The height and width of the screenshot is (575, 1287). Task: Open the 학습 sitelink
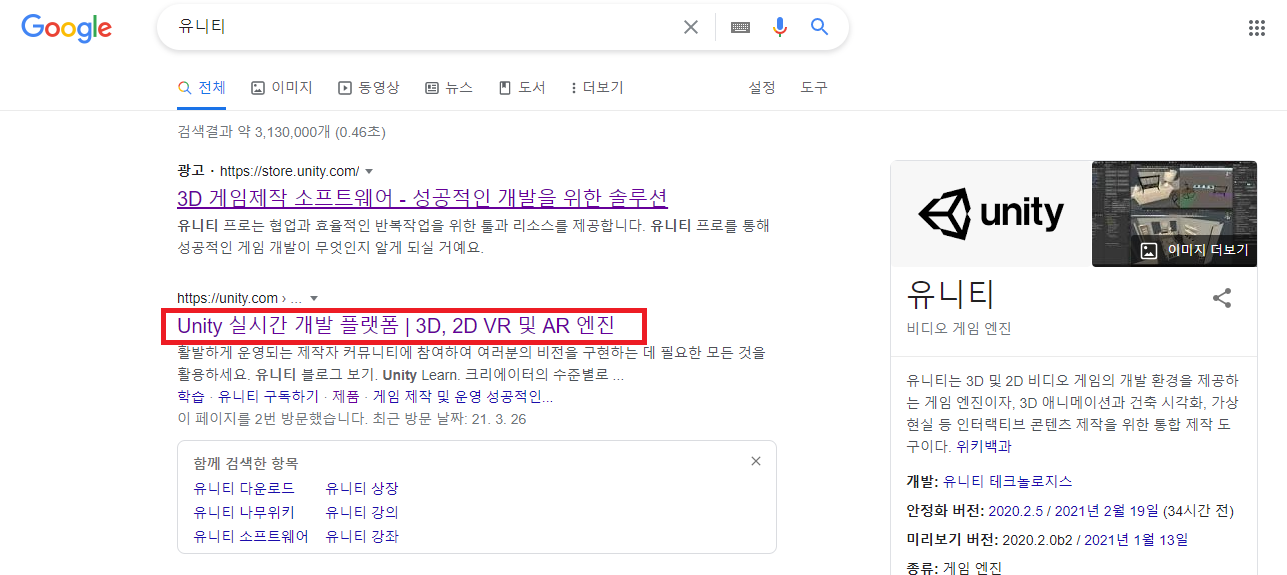pyautogui.click(x=190, y=397)
